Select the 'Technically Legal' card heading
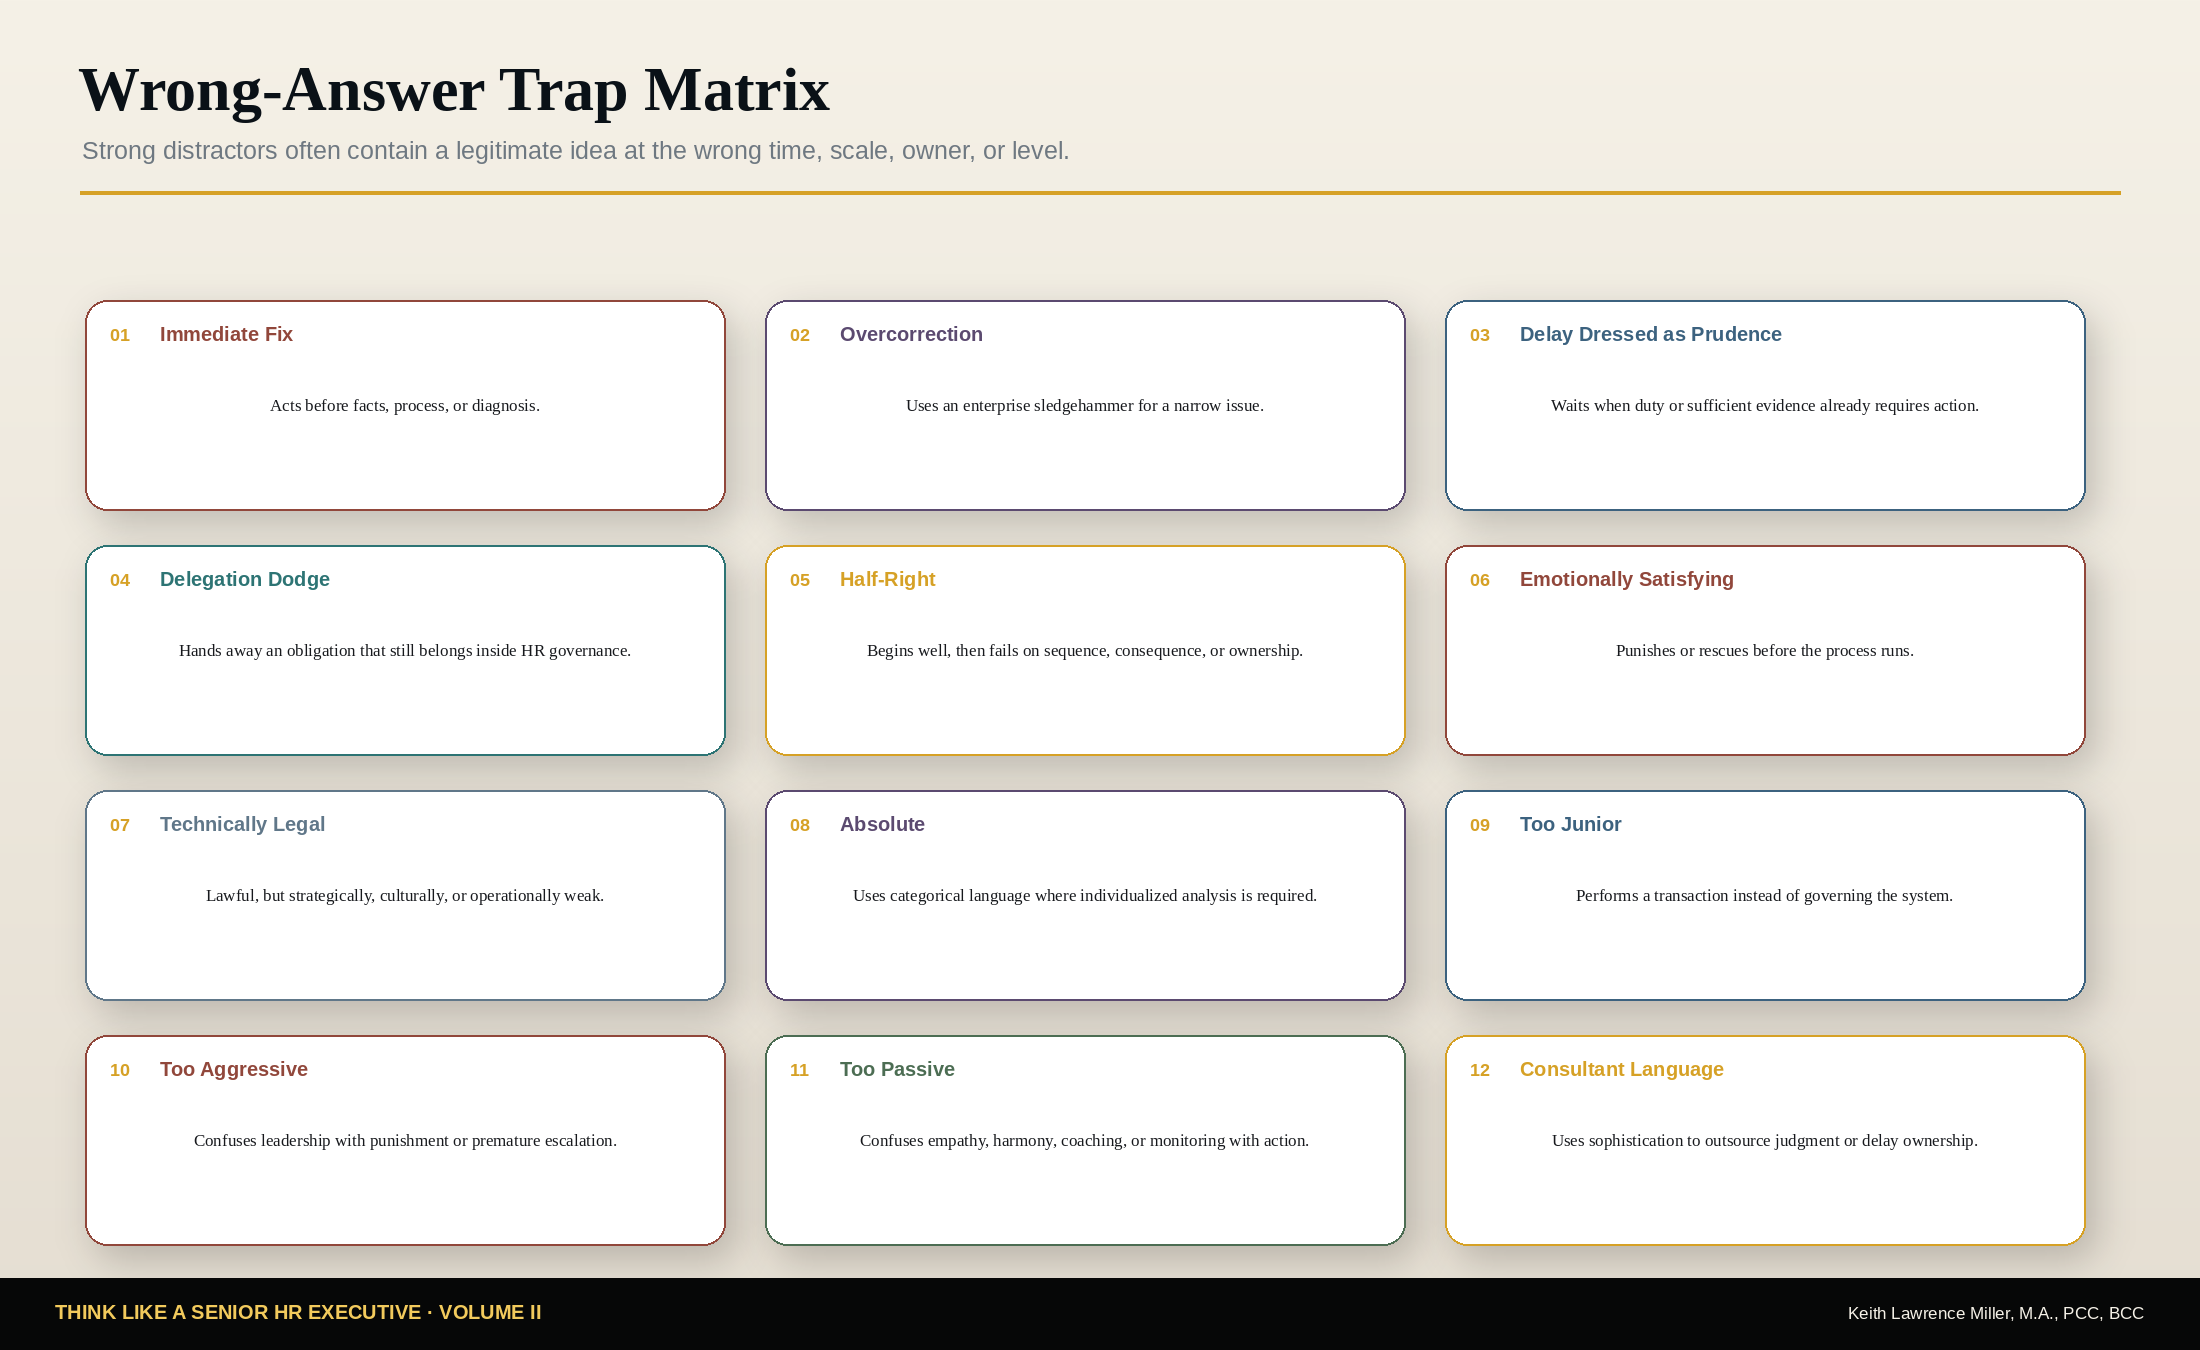 tap(242, 824)
